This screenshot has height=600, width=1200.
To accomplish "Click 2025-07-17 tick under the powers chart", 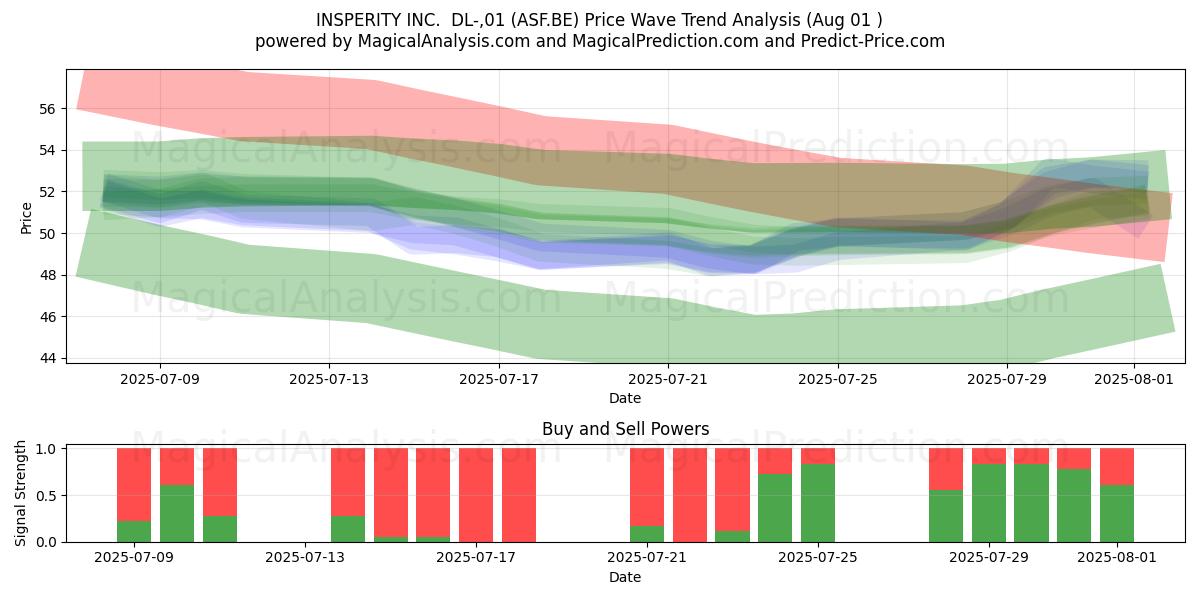I will 476,559.
